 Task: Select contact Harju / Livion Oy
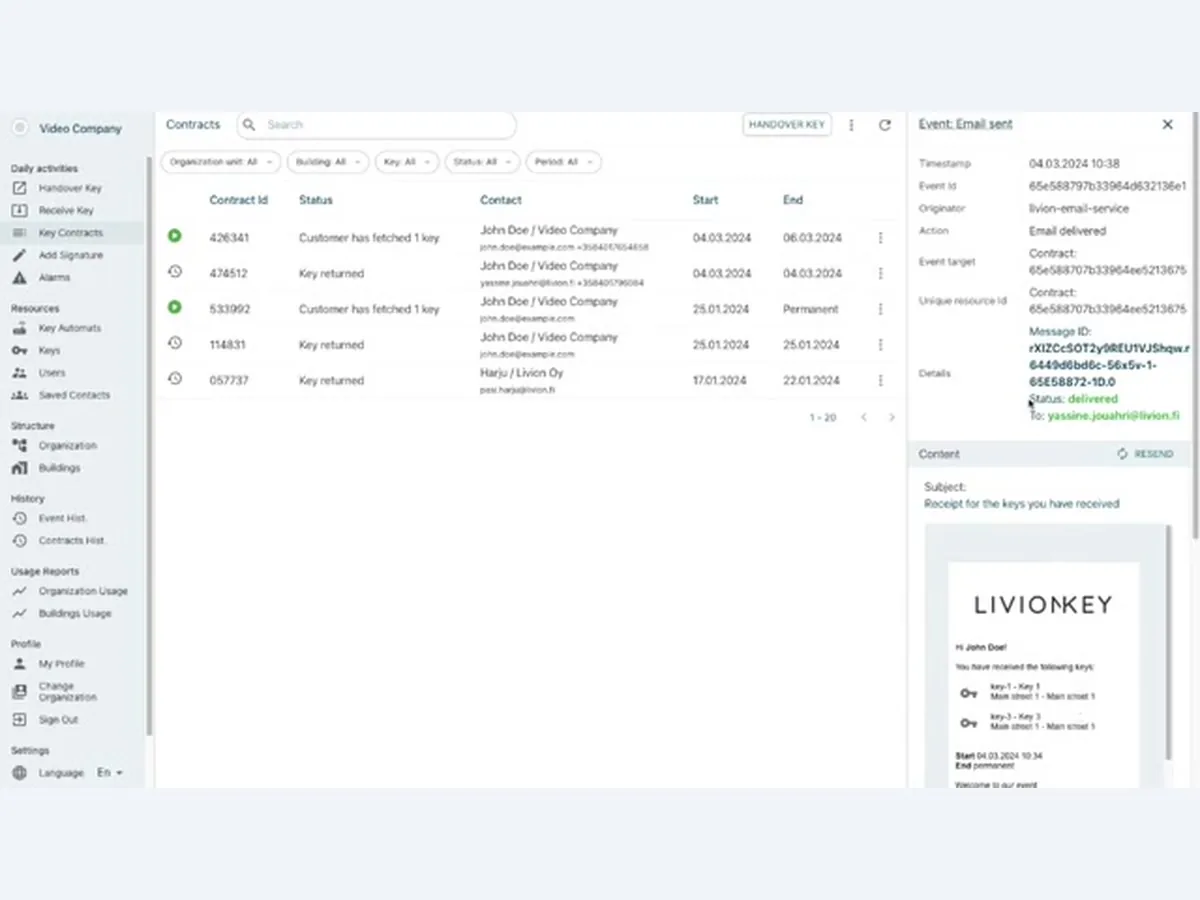(x=521, y=373)
